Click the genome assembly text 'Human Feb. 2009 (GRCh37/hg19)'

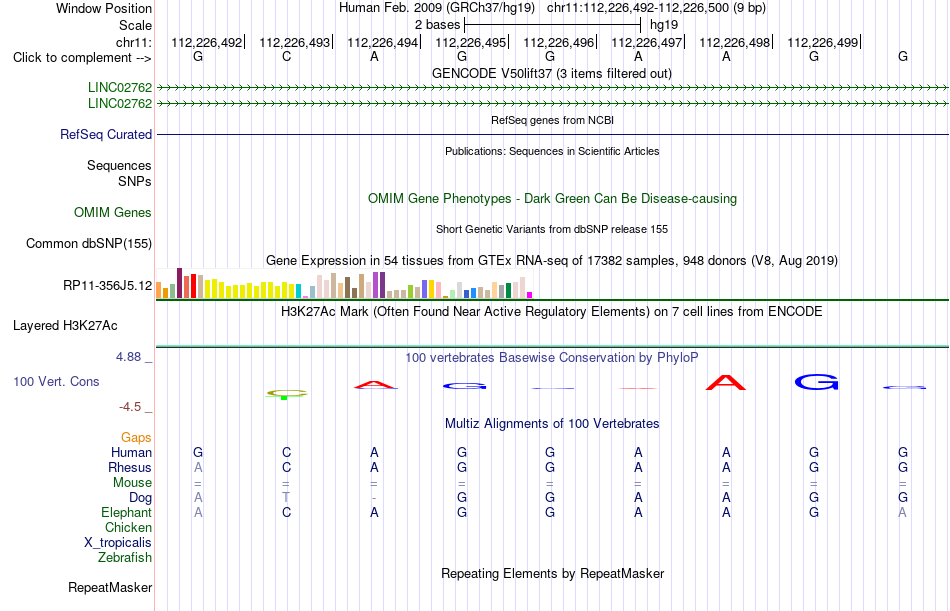[437, 8]
